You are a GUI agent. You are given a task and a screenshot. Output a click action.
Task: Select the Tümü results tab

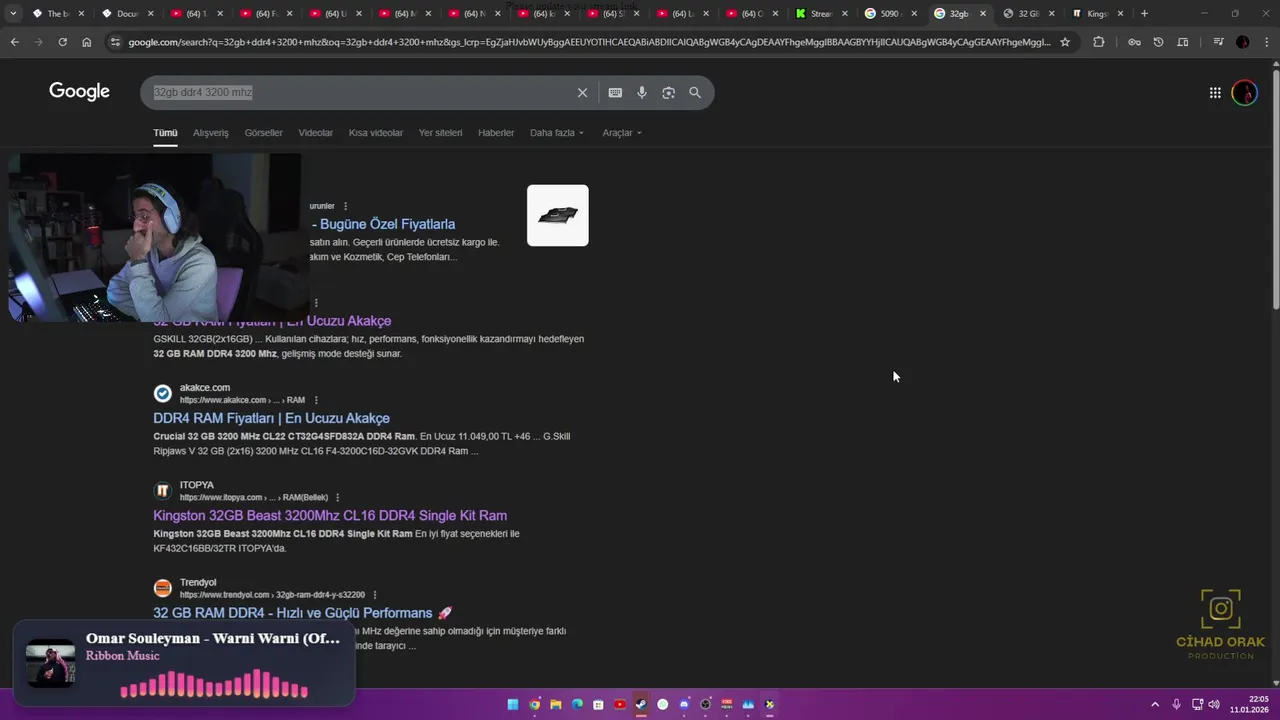(165, 133)
